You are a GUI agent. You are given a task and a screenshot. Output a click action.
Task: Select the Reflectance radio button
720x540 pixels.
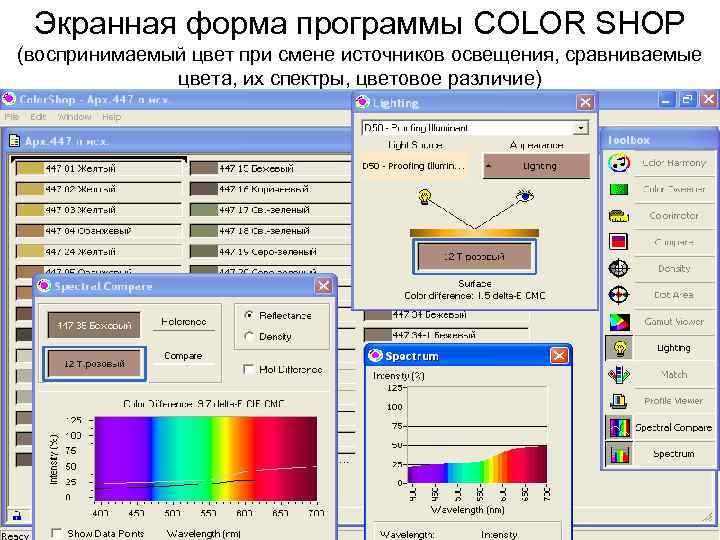click(x=249, y=315)
